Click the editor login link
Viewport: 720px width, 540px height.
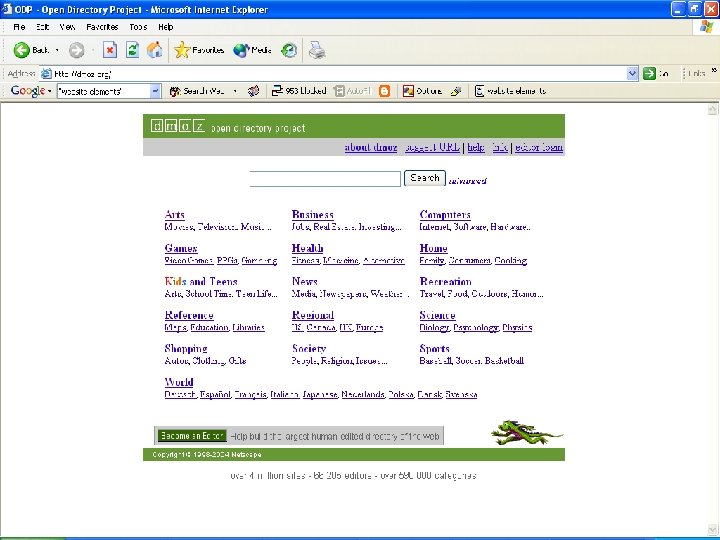[x=539, y=147]
